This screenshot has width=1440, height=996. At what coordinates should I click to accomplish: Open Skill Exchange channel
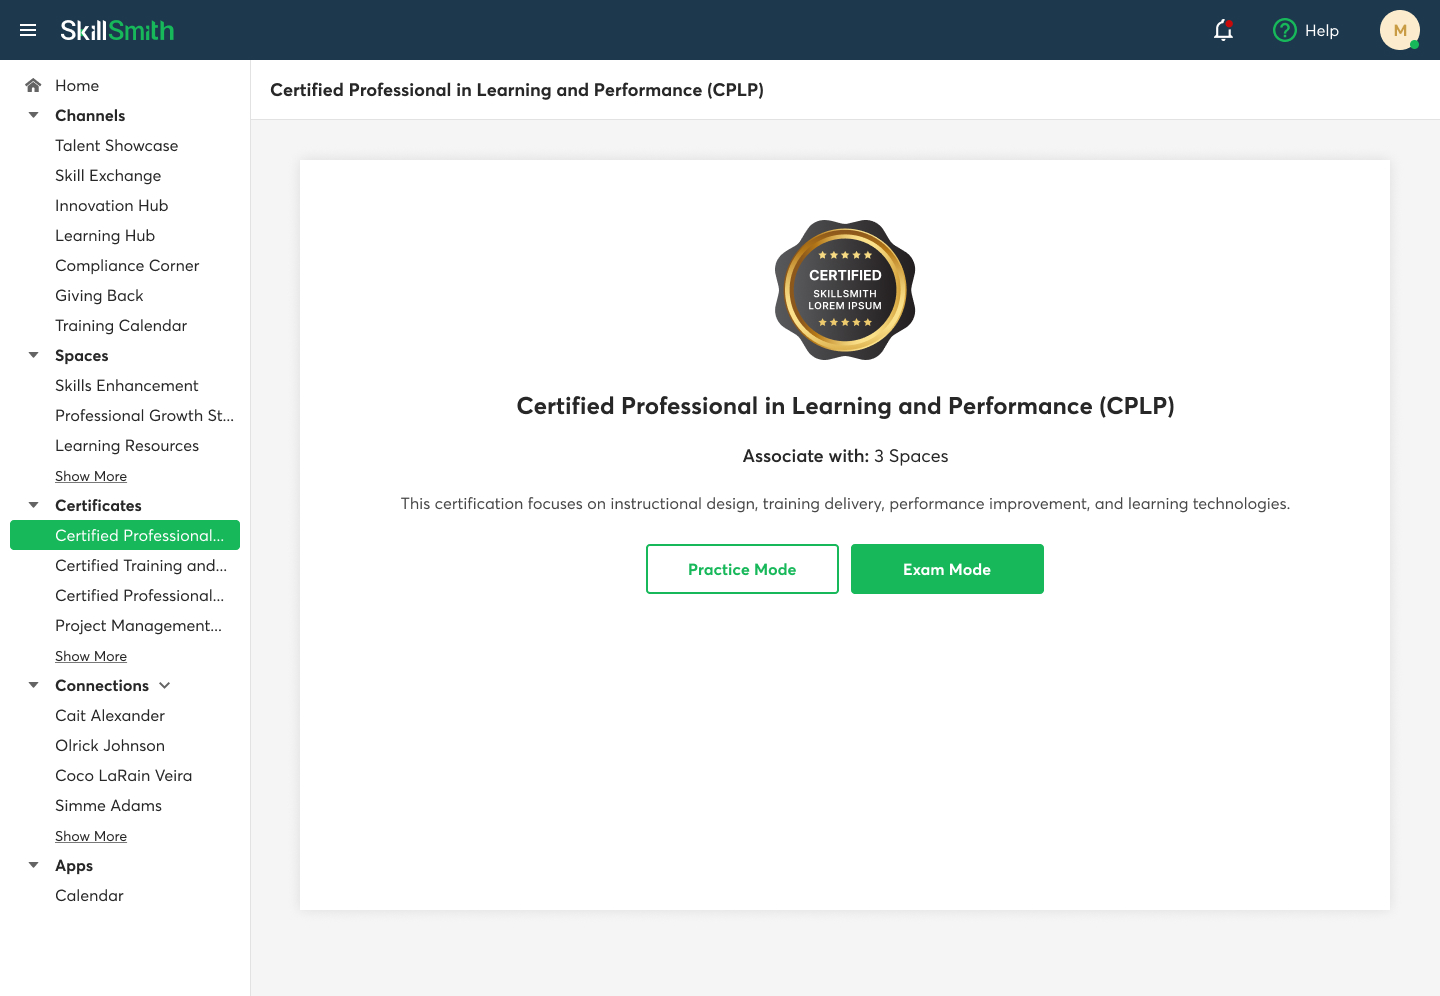[x=108, y=175]
